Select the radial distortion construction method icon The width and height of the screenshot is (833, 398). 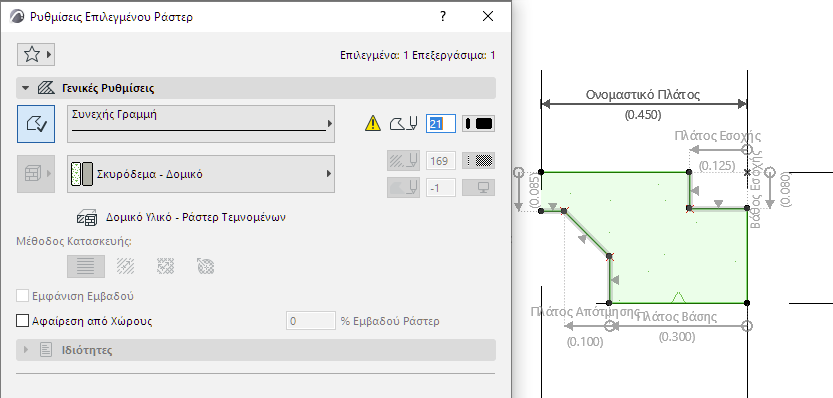tap(205, 266)
